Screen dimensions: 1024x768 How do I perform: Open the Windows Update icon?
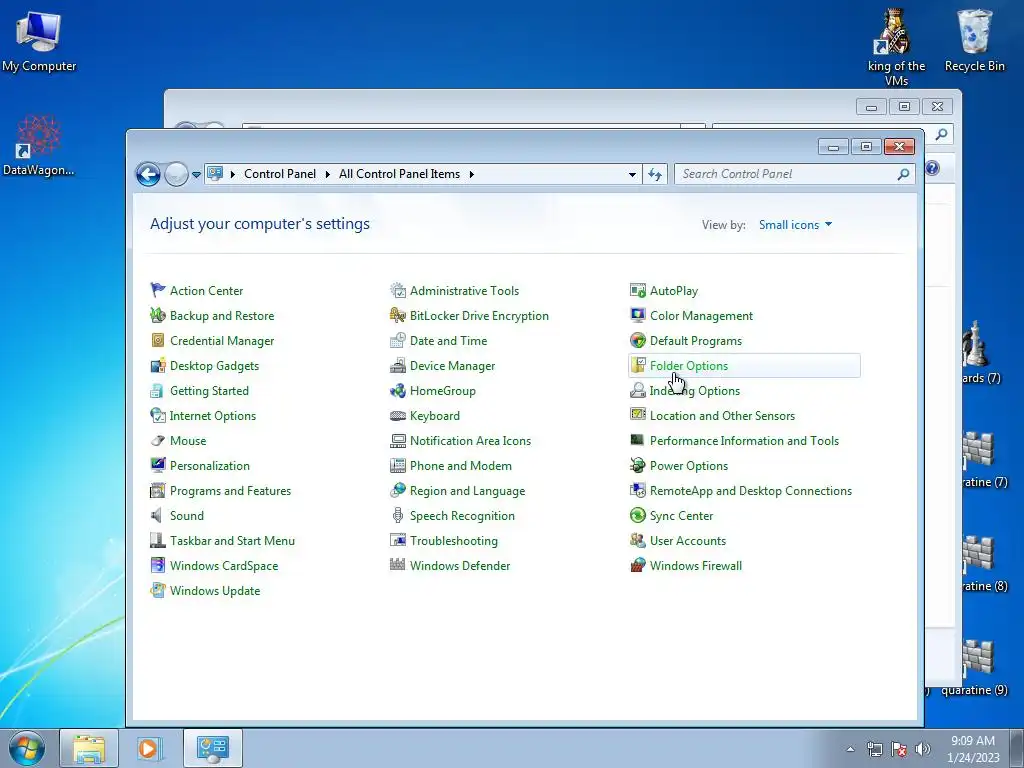[x=158, y=590]
